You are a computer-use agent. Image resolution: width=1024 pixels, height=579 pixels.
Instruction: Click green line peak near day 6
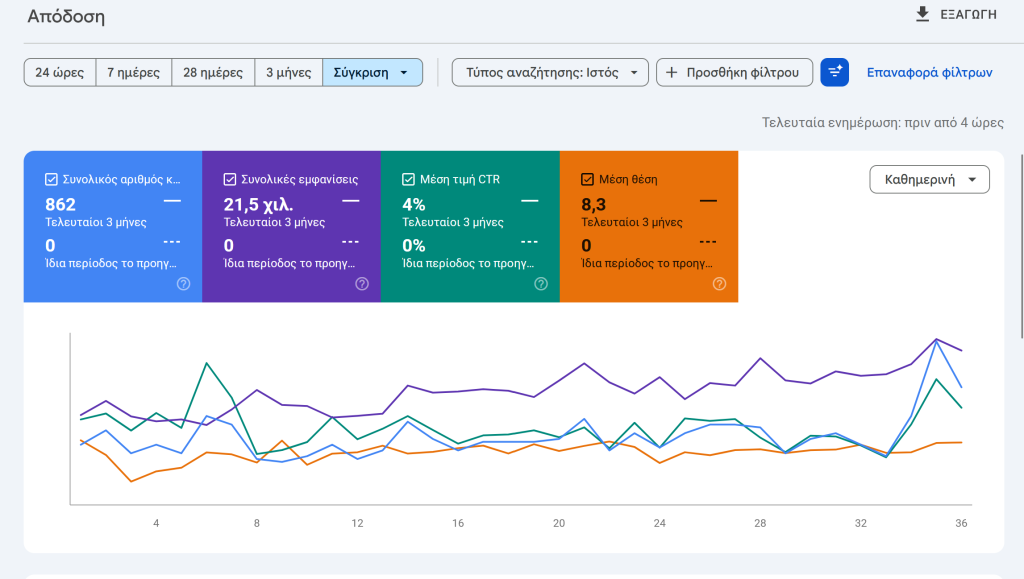[207, 363]
